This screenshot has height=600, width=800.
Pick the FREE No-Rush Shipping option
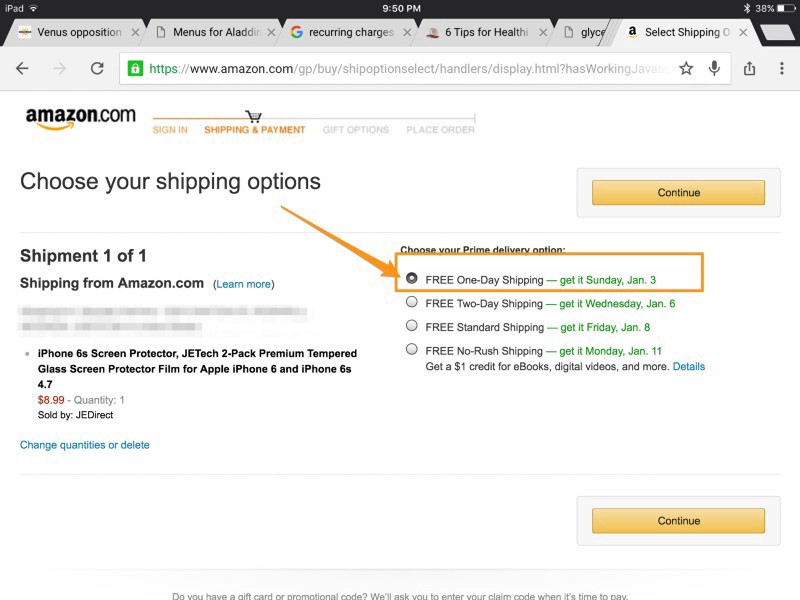pos(412,350)
